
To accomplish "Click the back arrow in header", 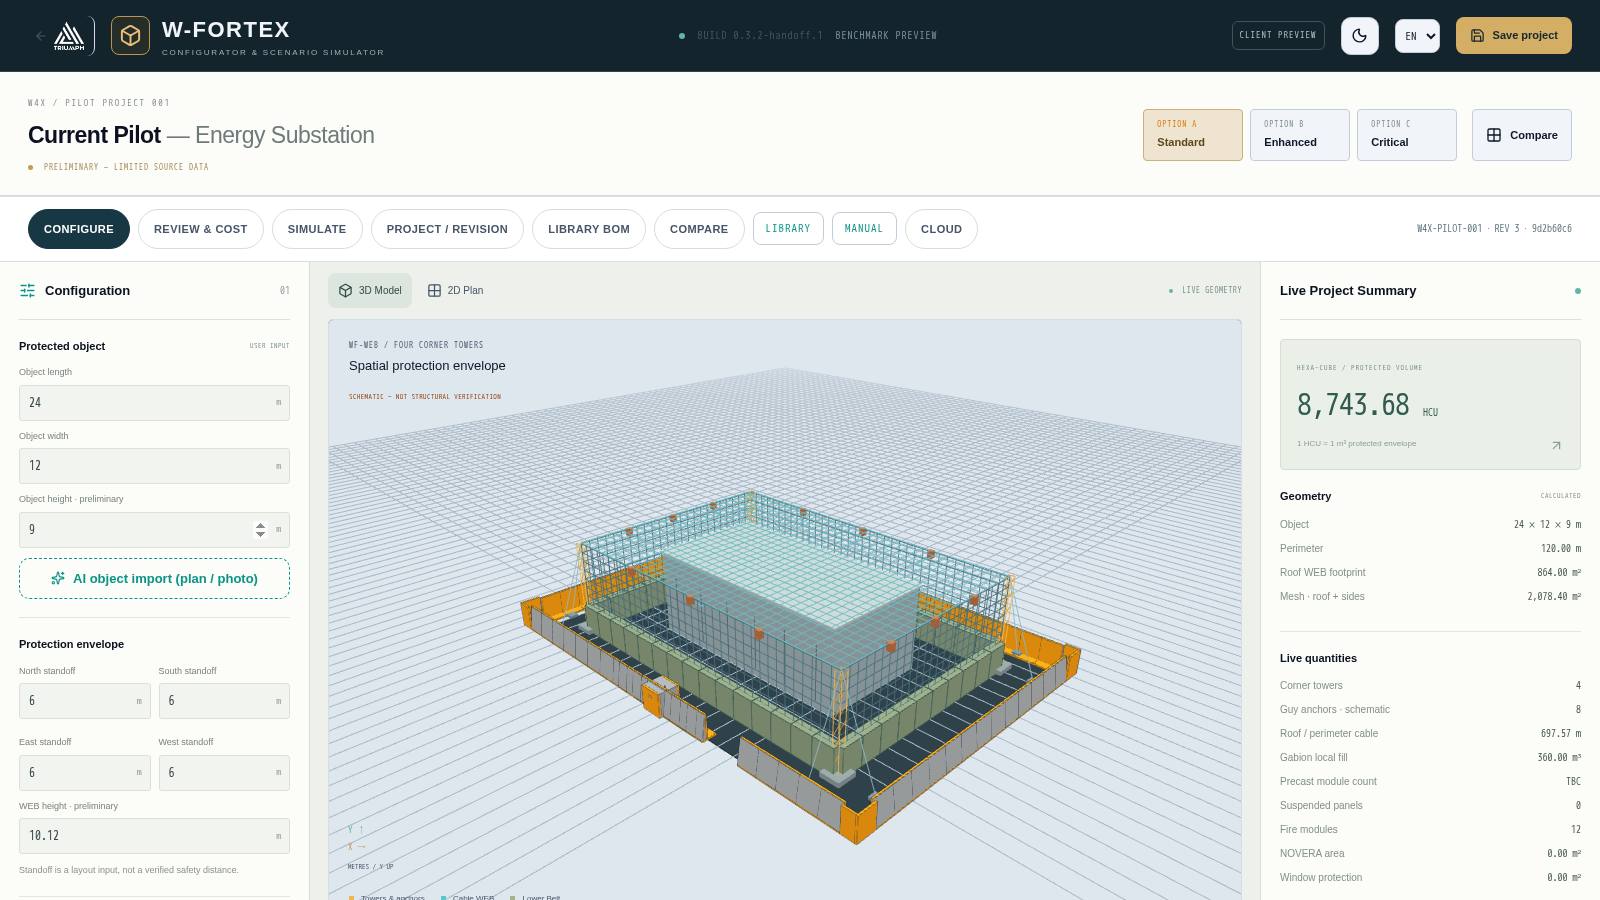I will [x=40, y=36].
